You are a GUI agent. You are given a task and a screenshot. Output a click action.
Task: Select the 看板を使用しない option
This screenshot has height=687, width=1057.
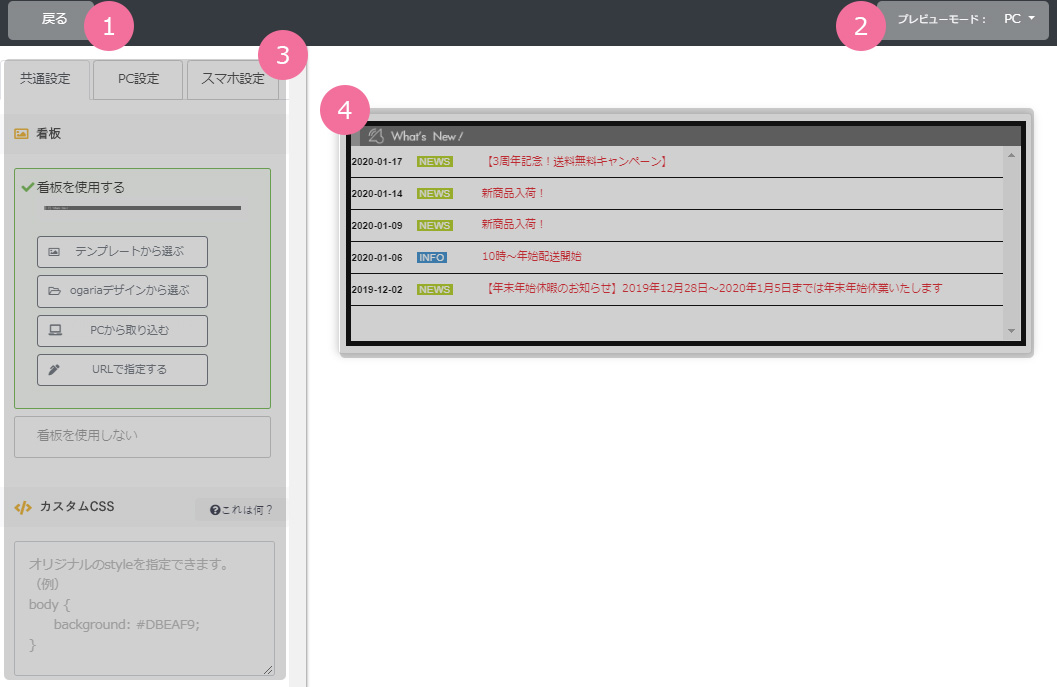pyautogui.click(x=142, y=436)
